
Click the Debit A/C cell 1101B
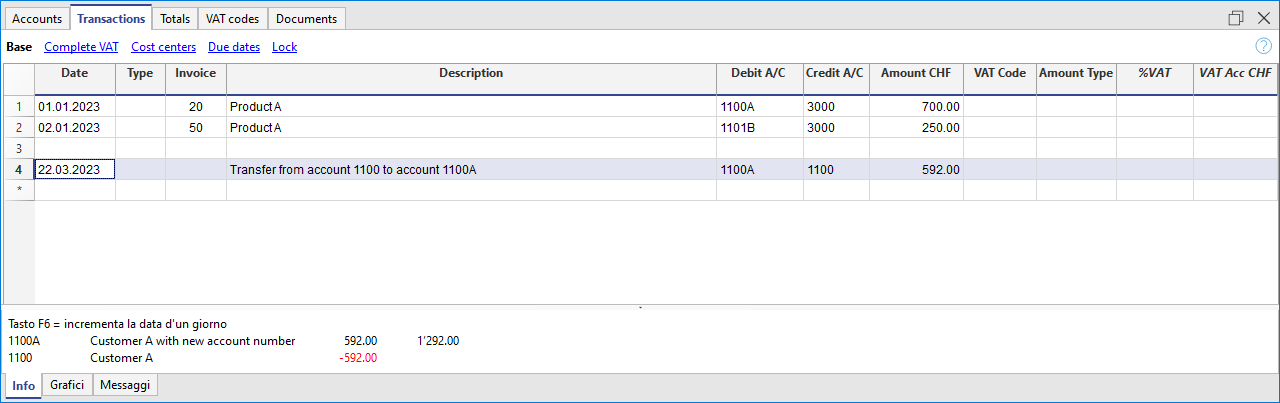pos(759,128)
